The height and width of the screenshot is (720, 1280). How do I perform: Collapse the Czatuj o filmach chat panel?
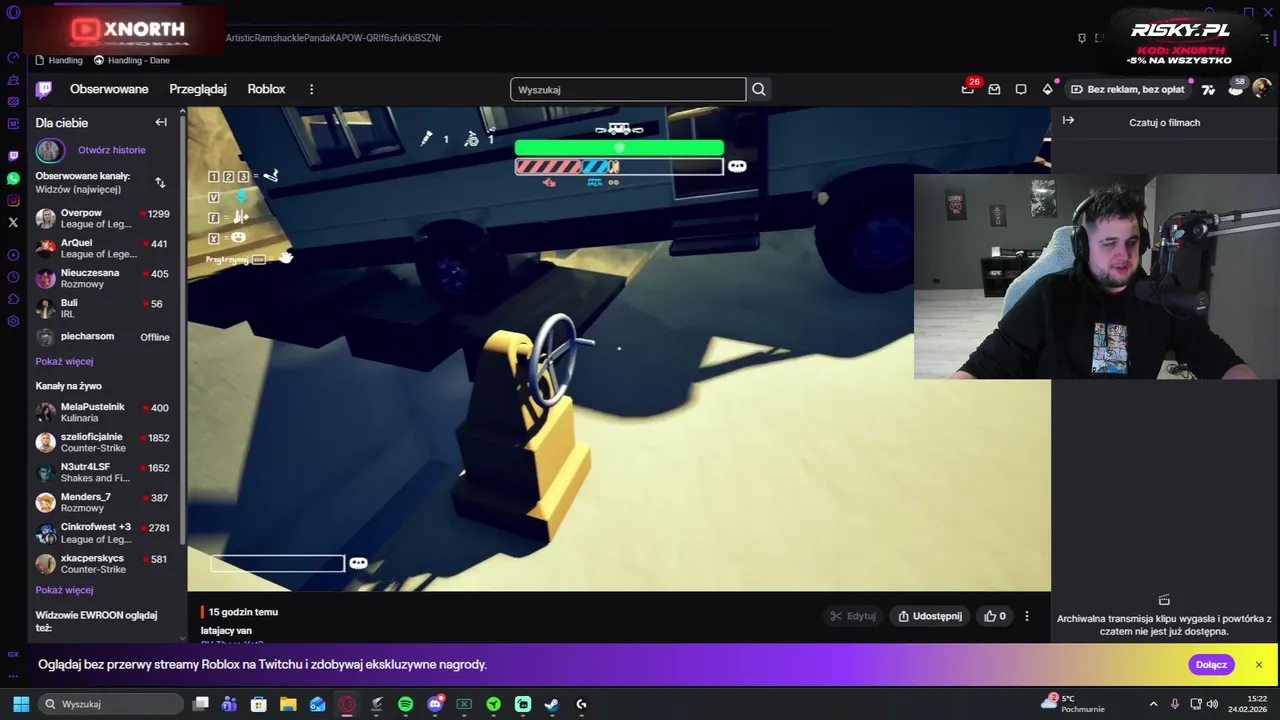point(1068,120)
